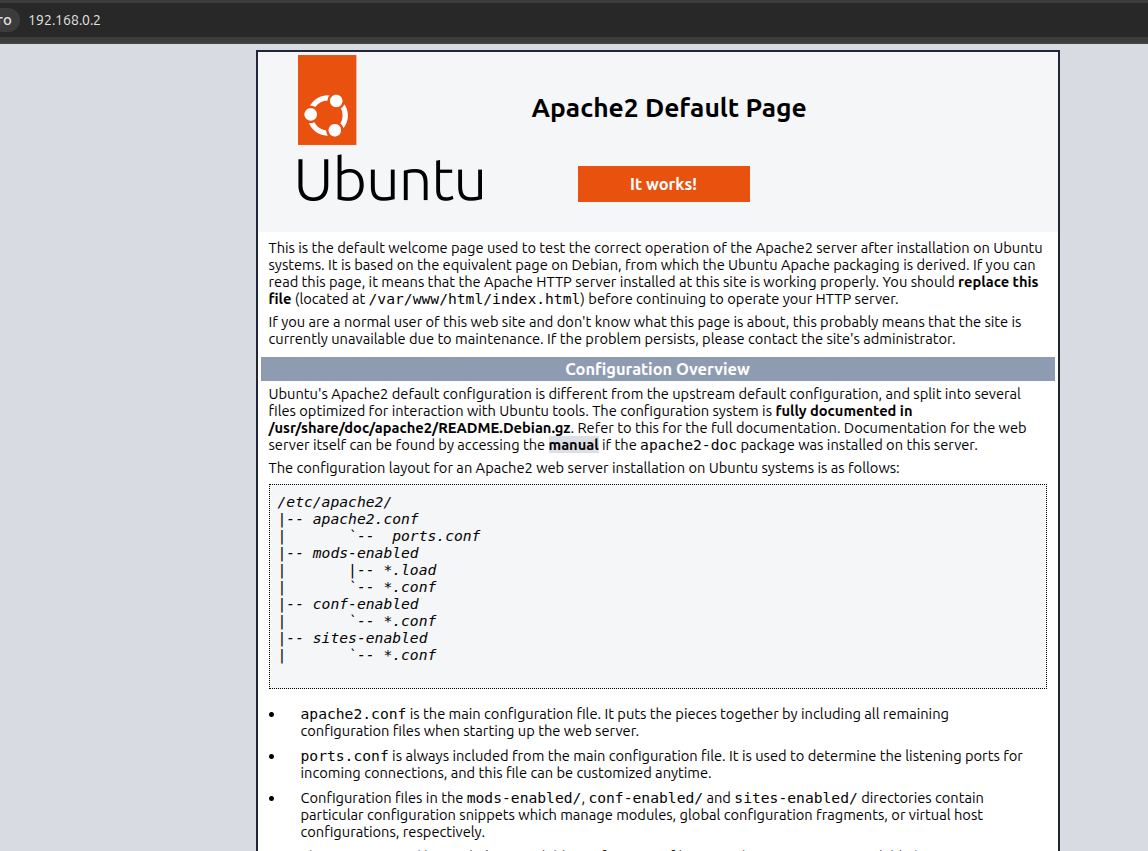The width and height of the screenshot is (1148, 851).
Task: Click the bold README.Debian.gz path text
Action: click(x=419, y=428)
